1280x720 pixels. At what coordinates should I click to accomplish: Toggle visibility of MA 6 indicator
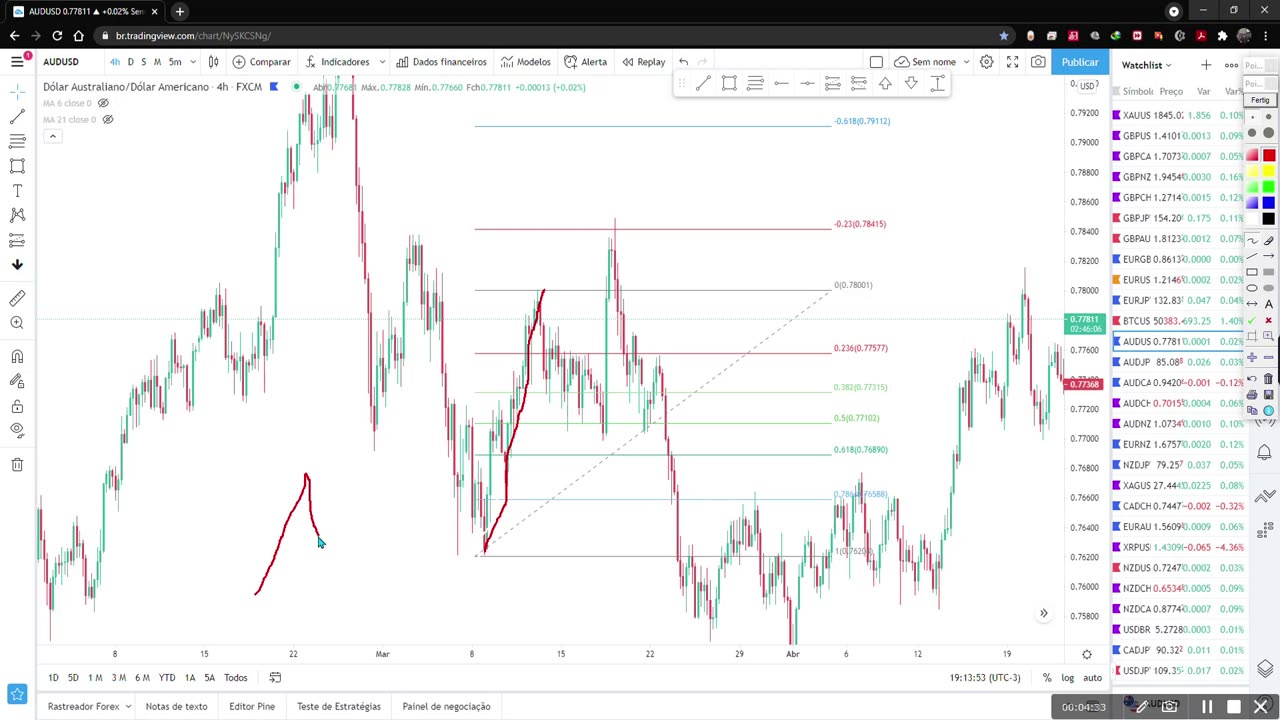[x=103, y=103]
